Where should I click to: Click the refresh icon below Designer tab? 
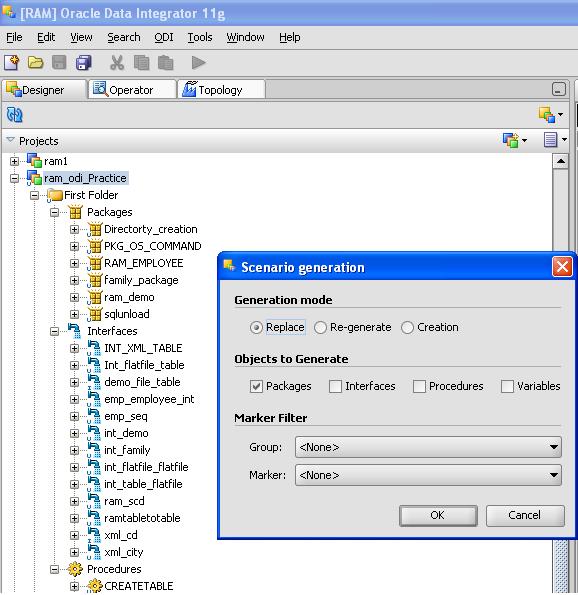(x=14, y=115)
